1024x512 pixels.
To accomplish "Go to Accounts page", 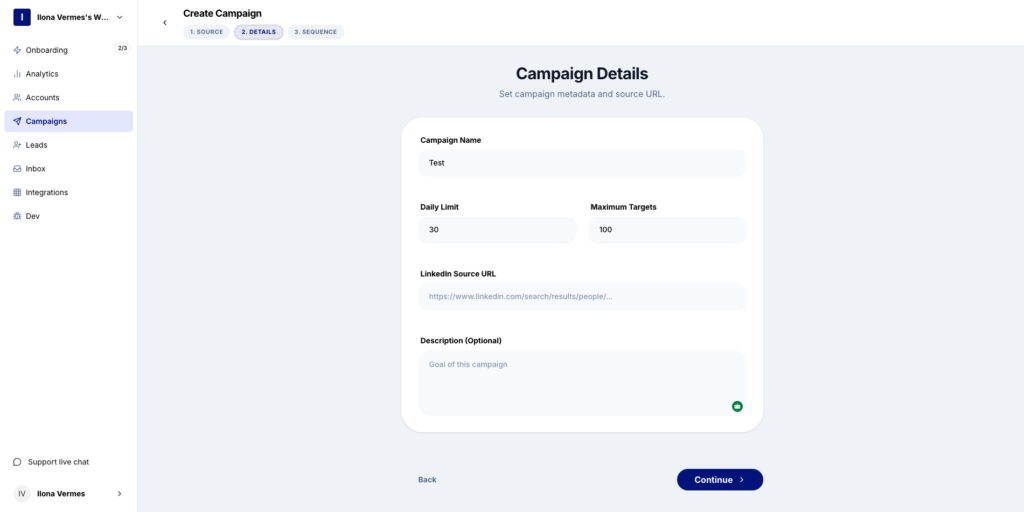I will click(x=69, y=97).
